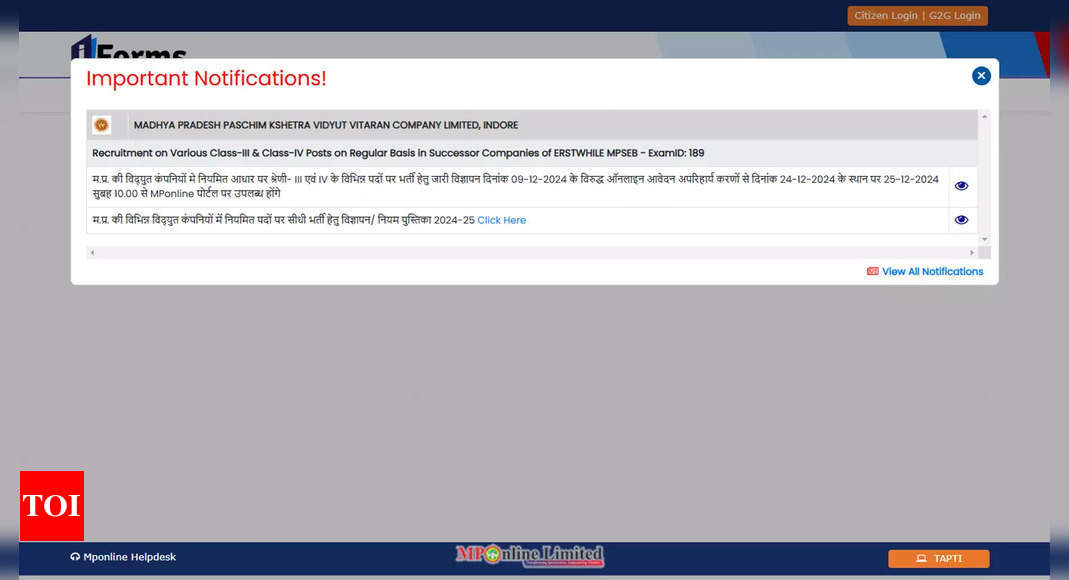Click the Madhya Pradesh Paschim Kshetra company title

click(326, 125)
